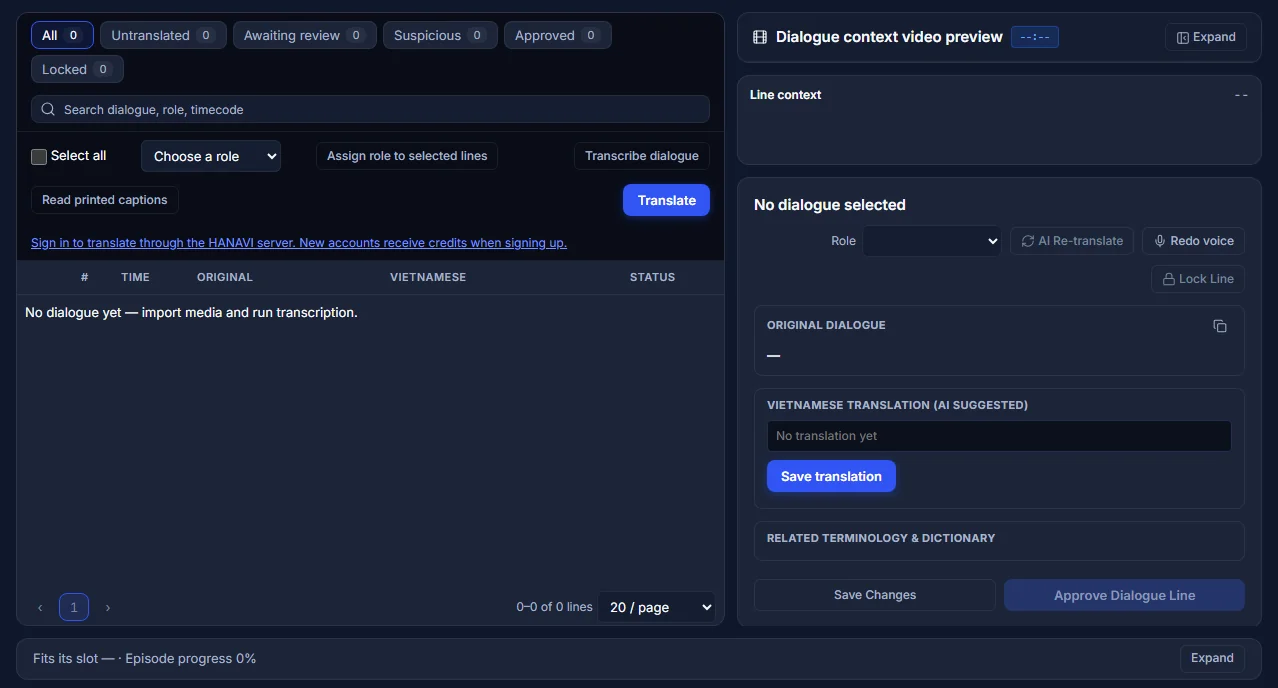Select page 1 in pagination
The width and height of the screenshot is (1278, 688).
[x=74, y=607]
